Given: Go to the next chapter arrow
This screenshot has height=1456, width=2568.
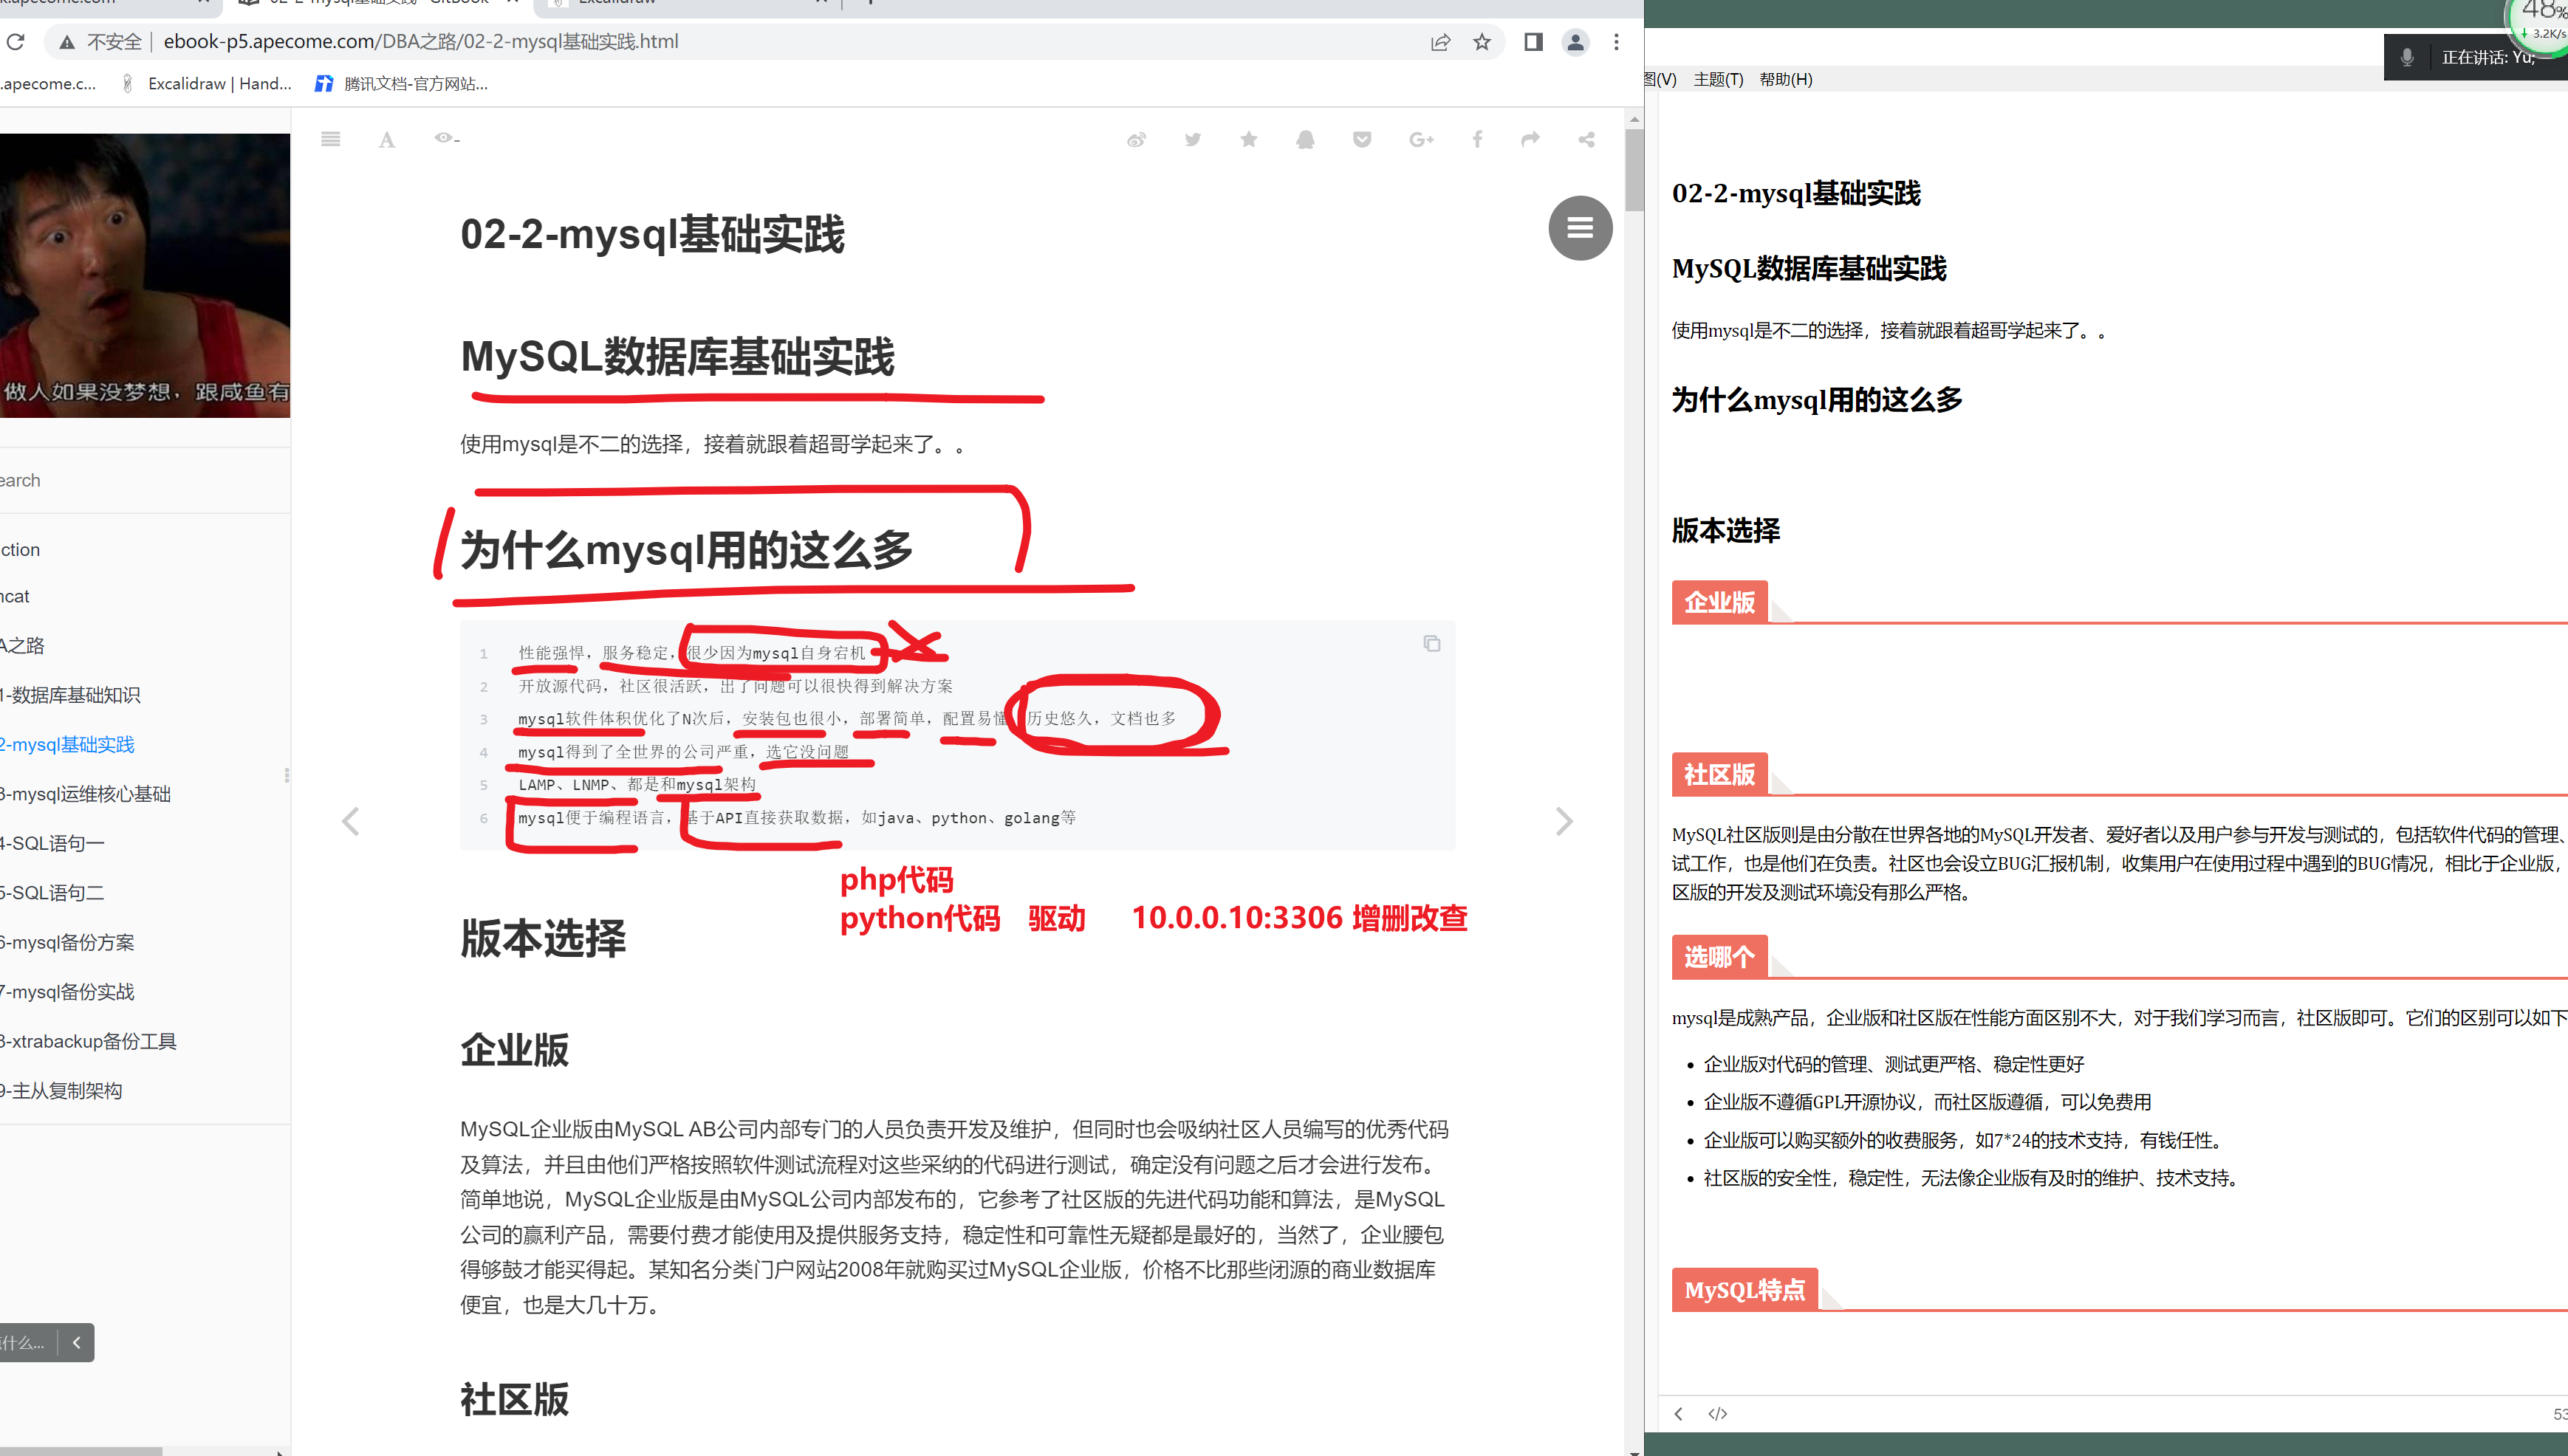Looking at the screenshot, I should (1564, 822).
